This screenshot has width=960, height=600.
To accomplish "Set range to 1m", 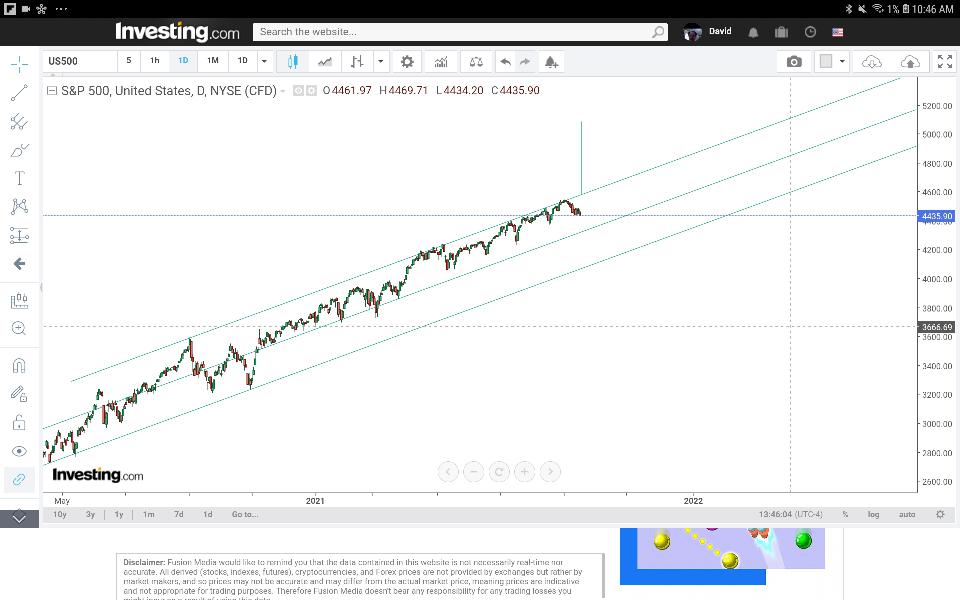I will coord(149,514).
